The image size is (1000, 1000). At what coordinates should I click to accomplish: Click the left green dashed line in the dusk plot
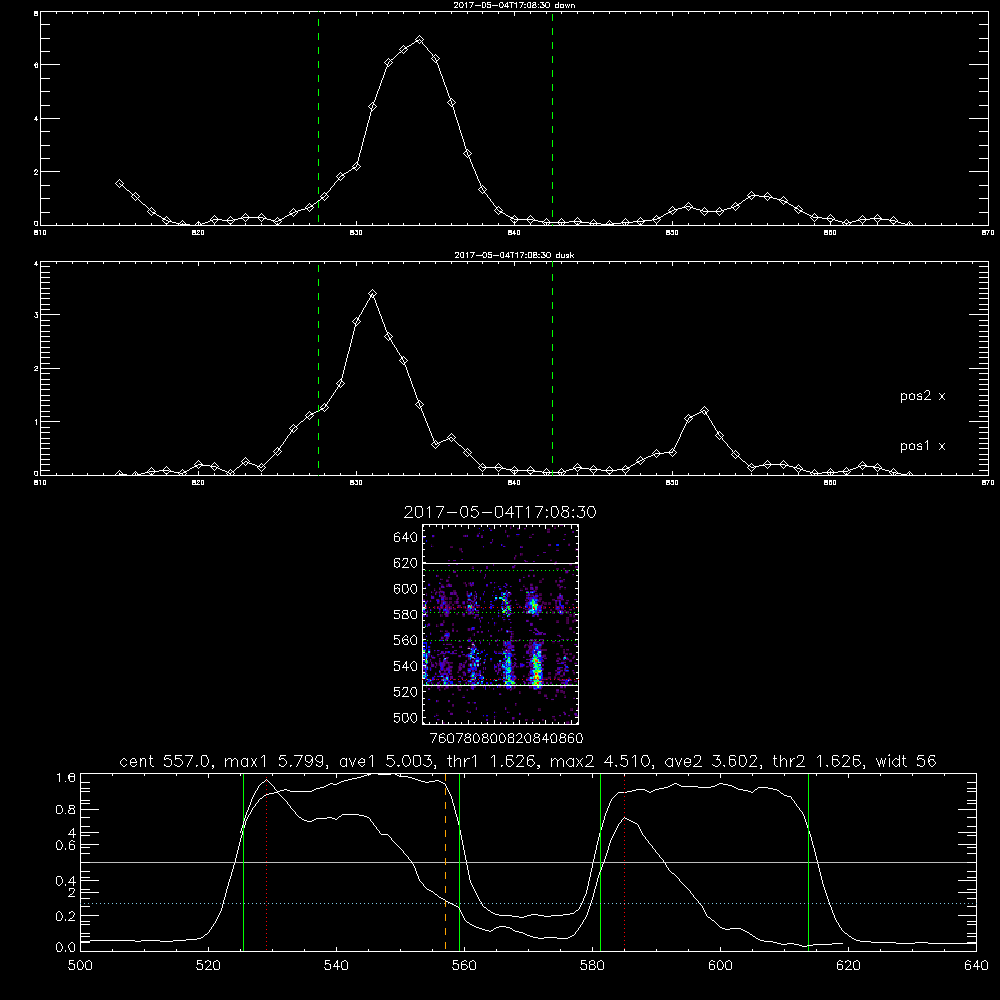point(318,368)
